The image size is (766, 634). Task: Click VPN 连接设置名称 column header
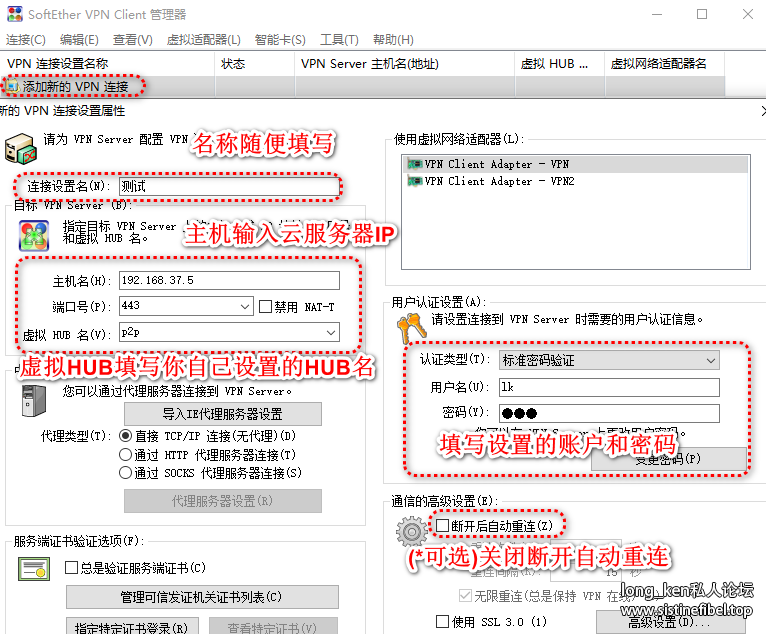click(107, 64)
